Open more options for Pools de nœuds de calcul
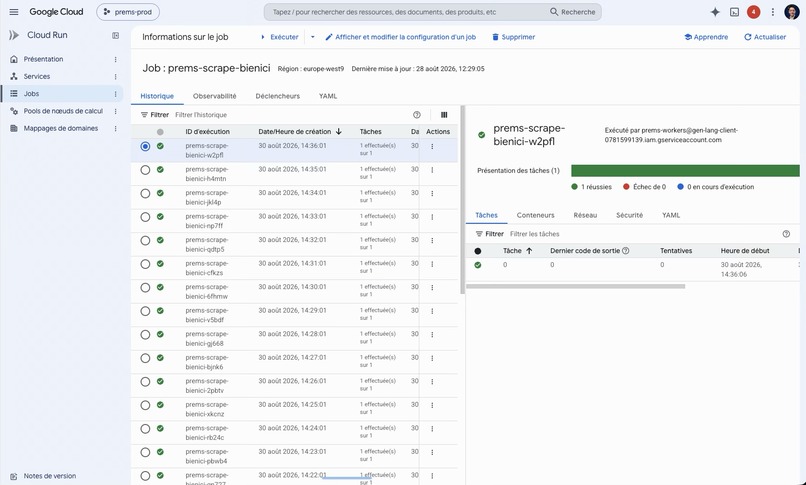 coord(116,111)
